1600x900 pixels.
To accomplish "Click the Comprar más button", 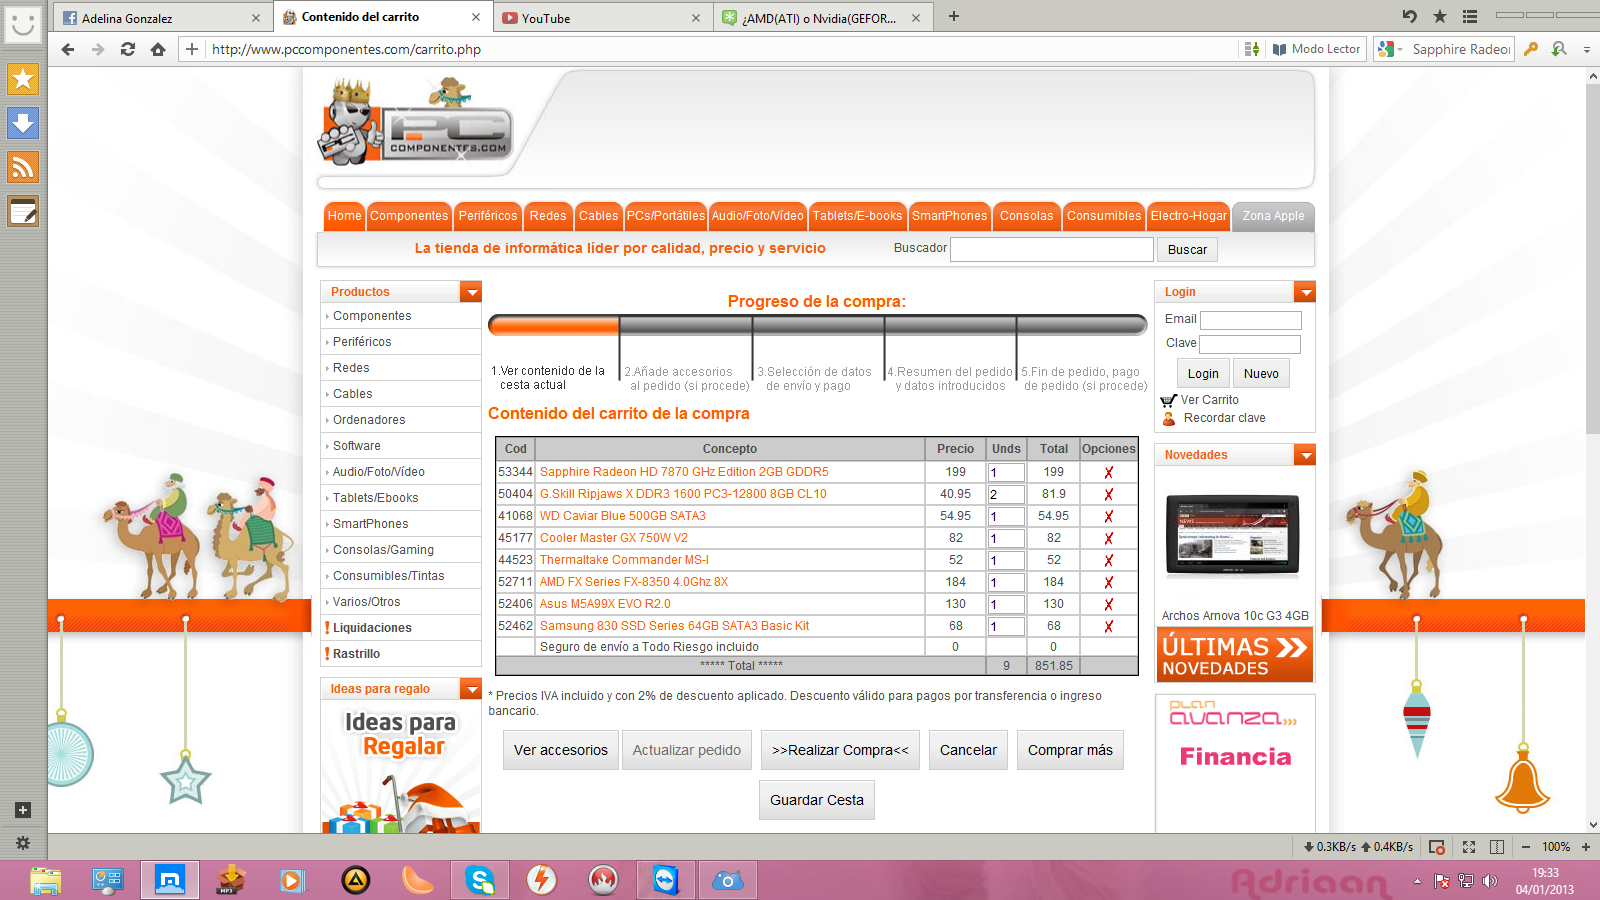I will coord(1070,750).
